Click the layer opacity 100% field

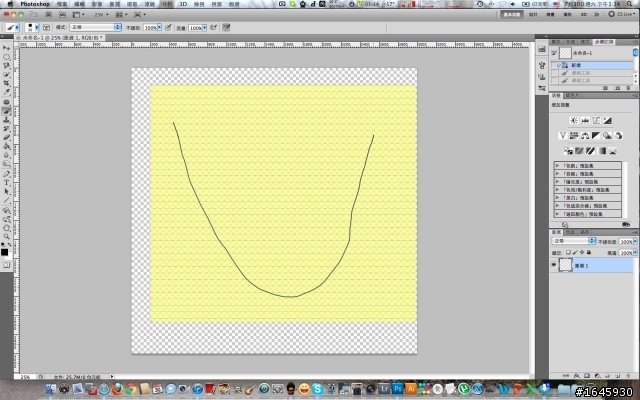tap(625, 242)
